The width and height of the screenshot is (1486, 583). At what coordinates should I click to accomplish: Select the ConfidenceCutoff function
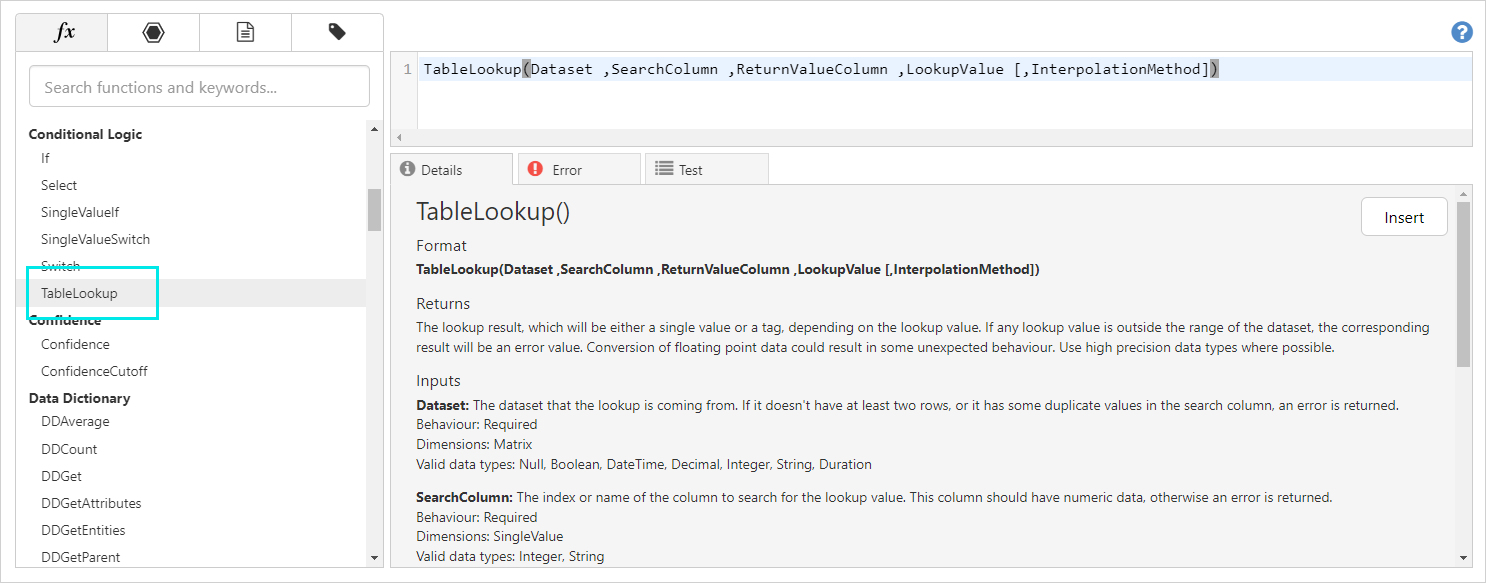point(94,371)
